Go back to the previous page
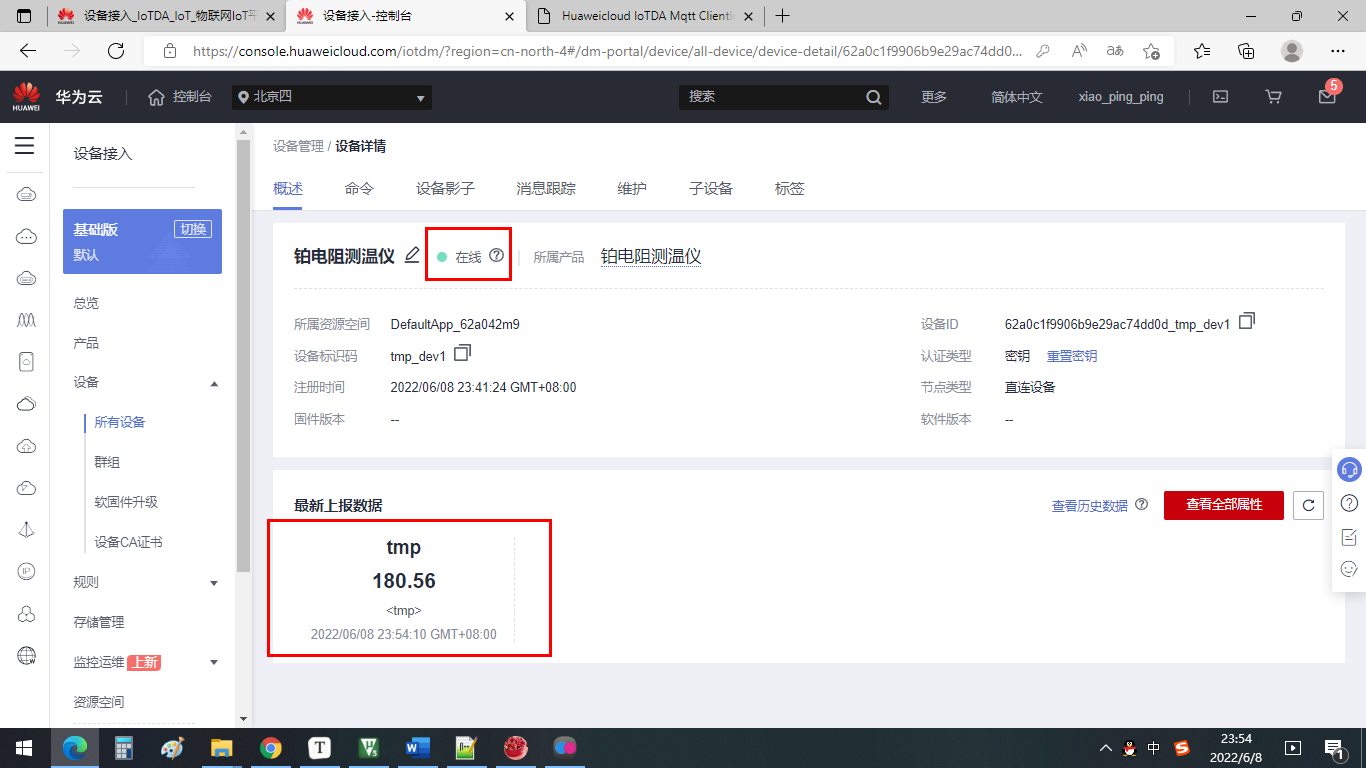 (x=28, y=50)
